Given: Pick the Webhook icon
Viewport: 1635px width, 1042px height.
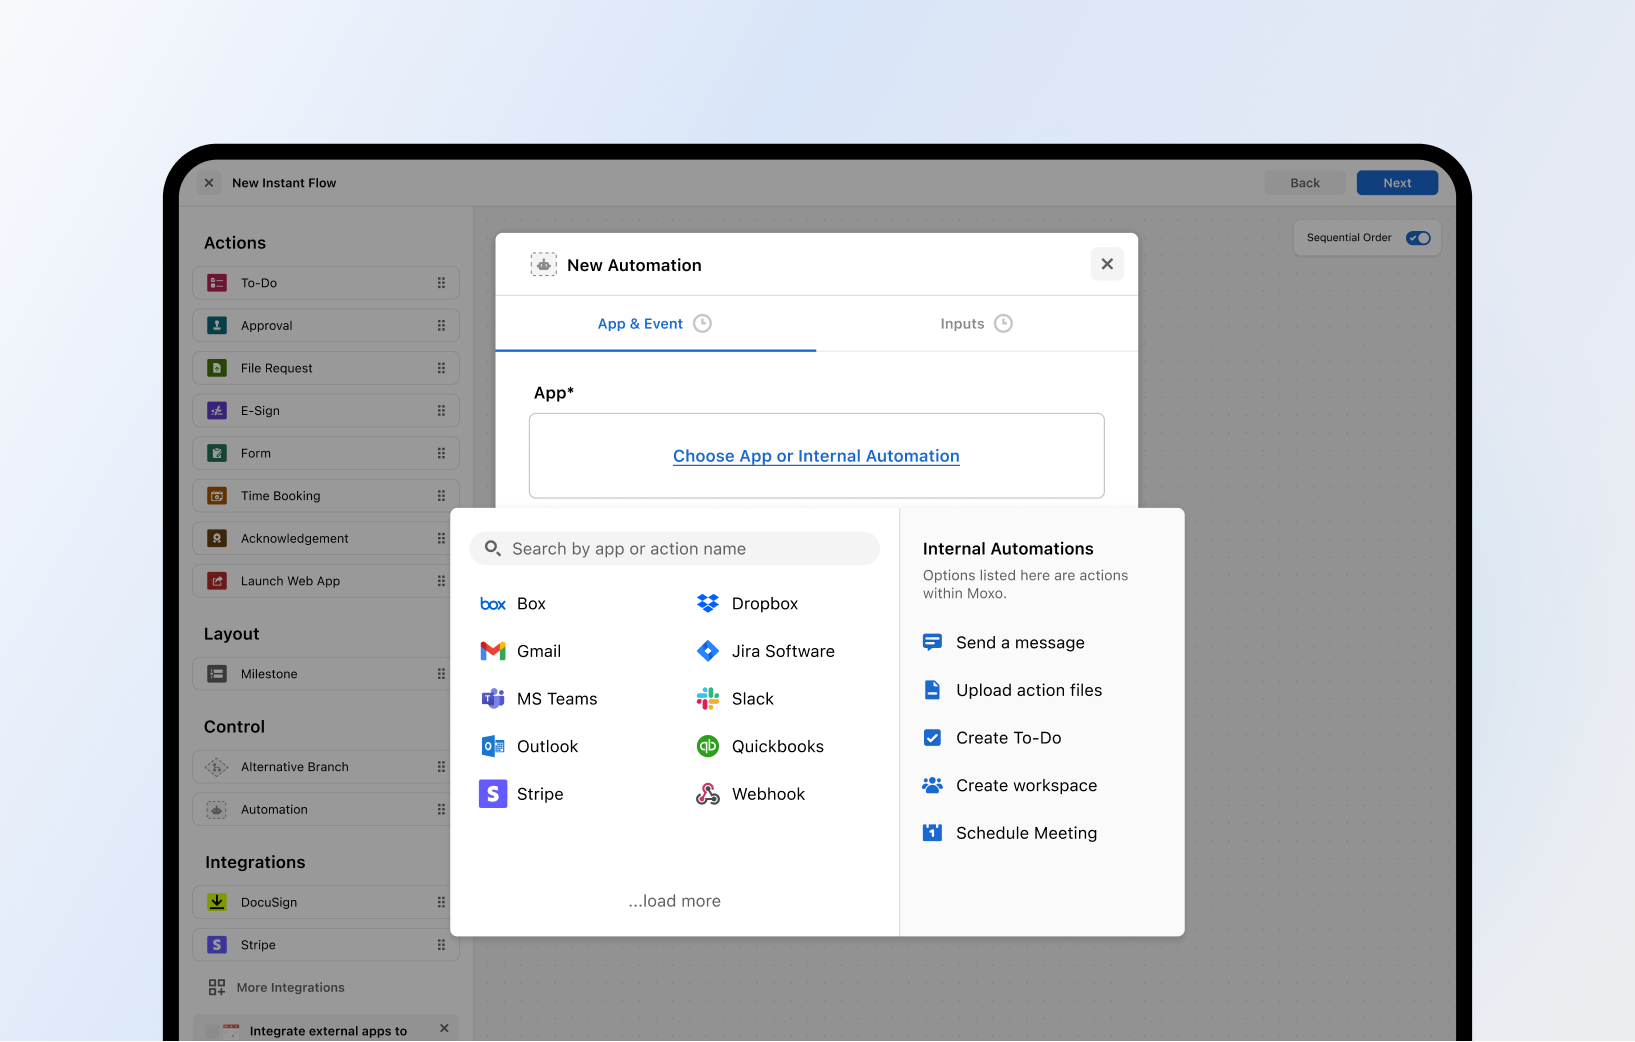Looking at the screenshot, I should tap(708, 794).
